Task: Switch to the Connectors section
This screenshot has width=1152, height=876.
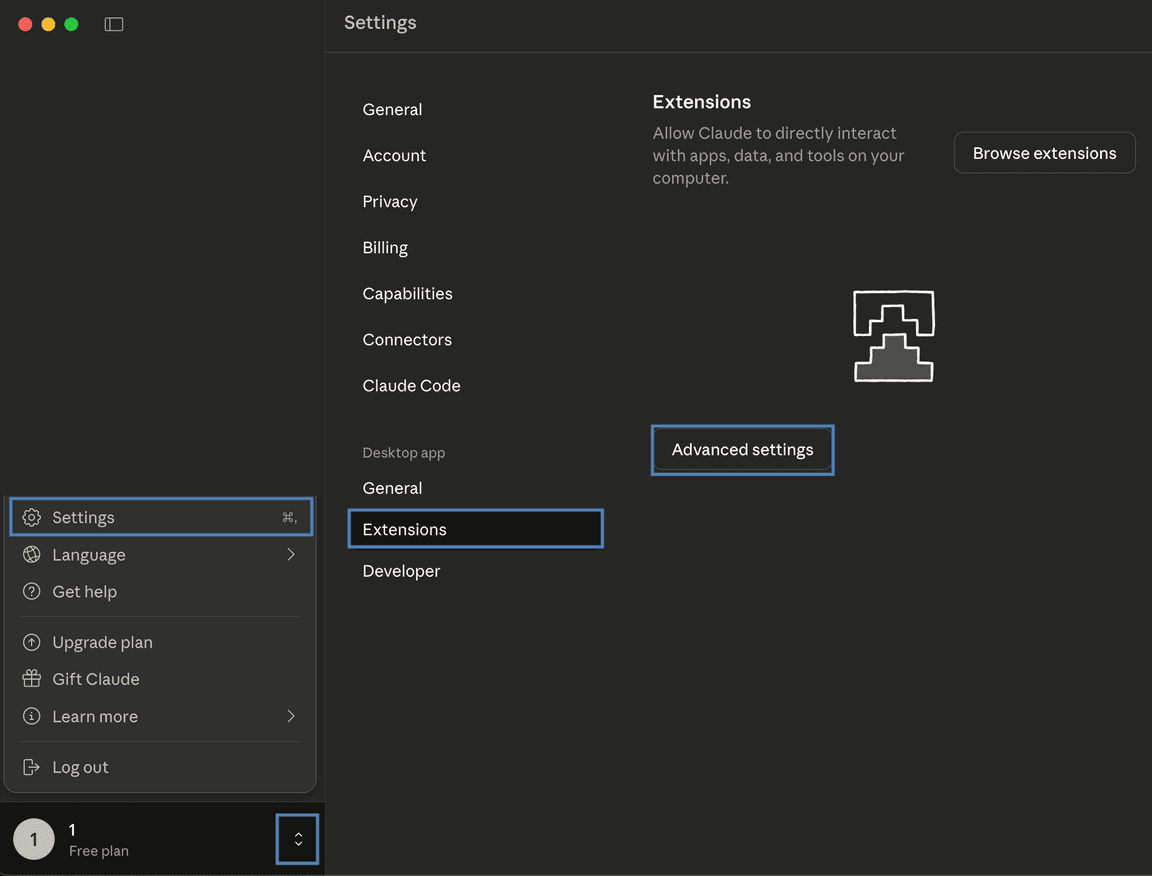Action: click(x=407, y=340)
